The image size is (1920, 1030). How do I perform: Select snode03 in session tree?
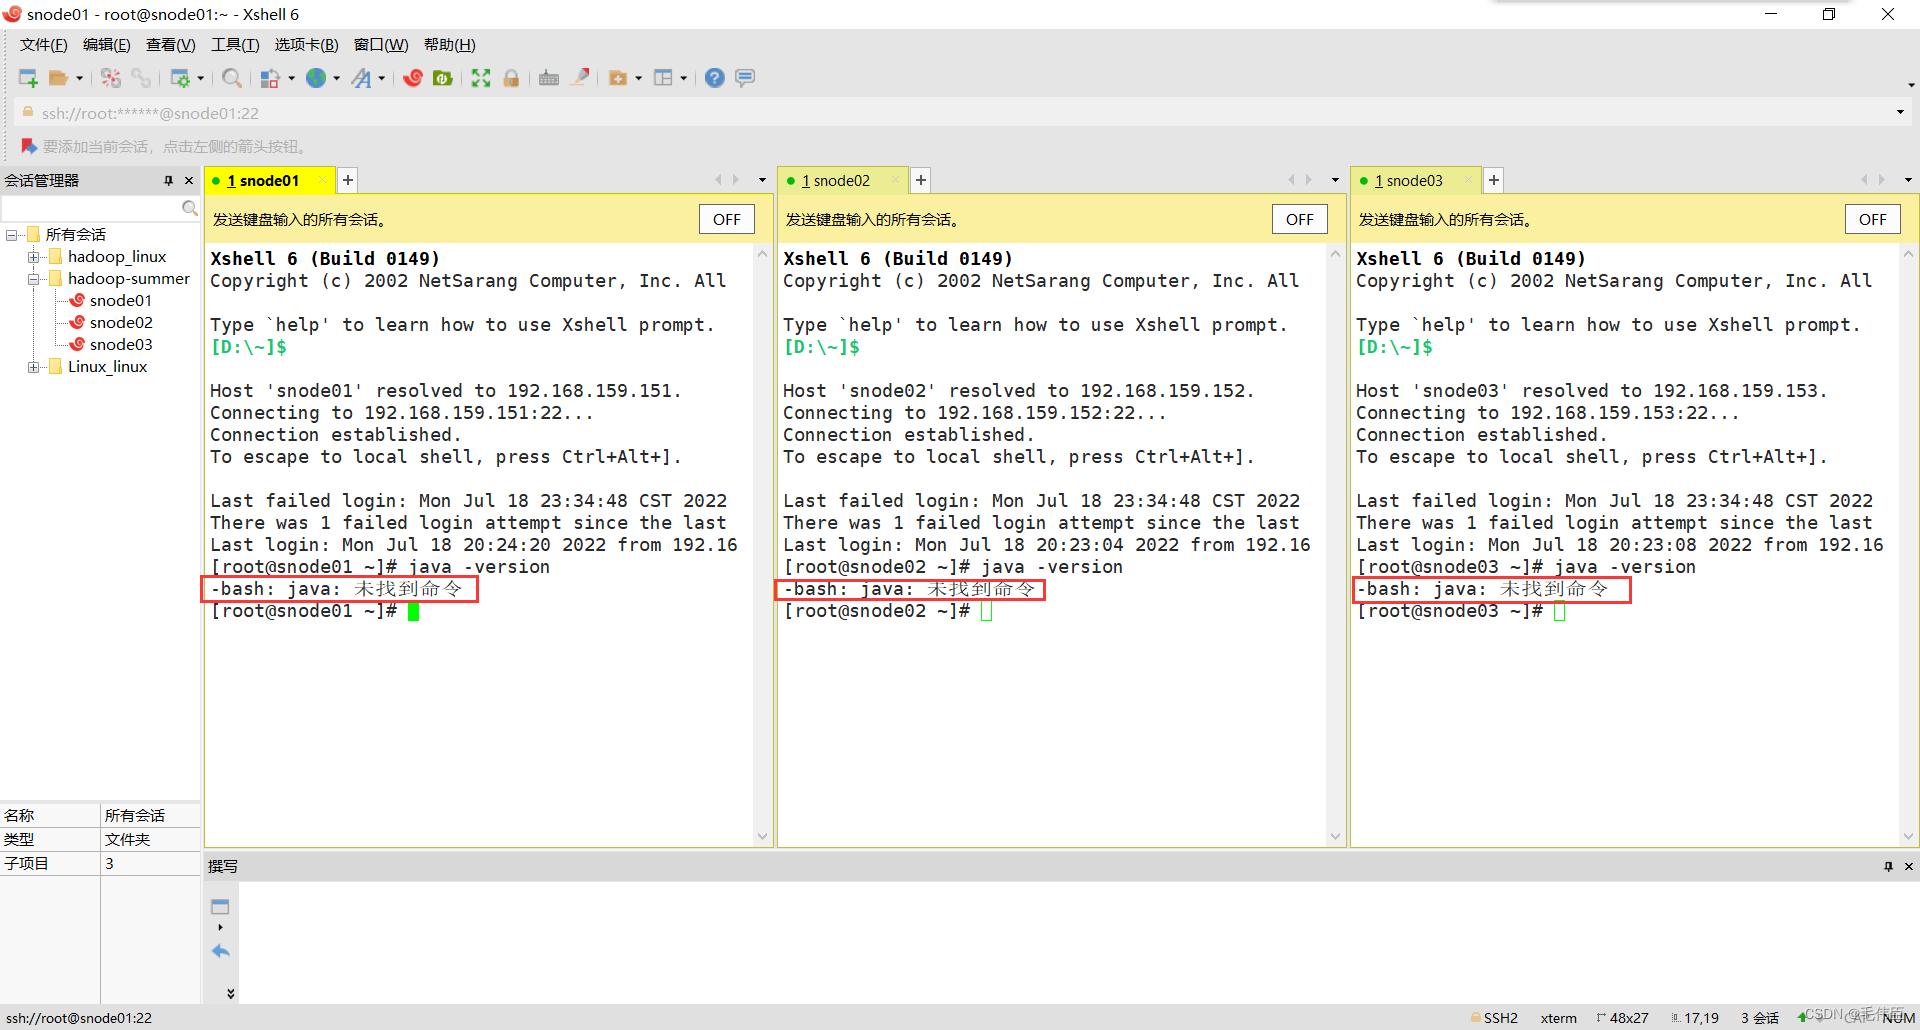click(x=121, y=344)
